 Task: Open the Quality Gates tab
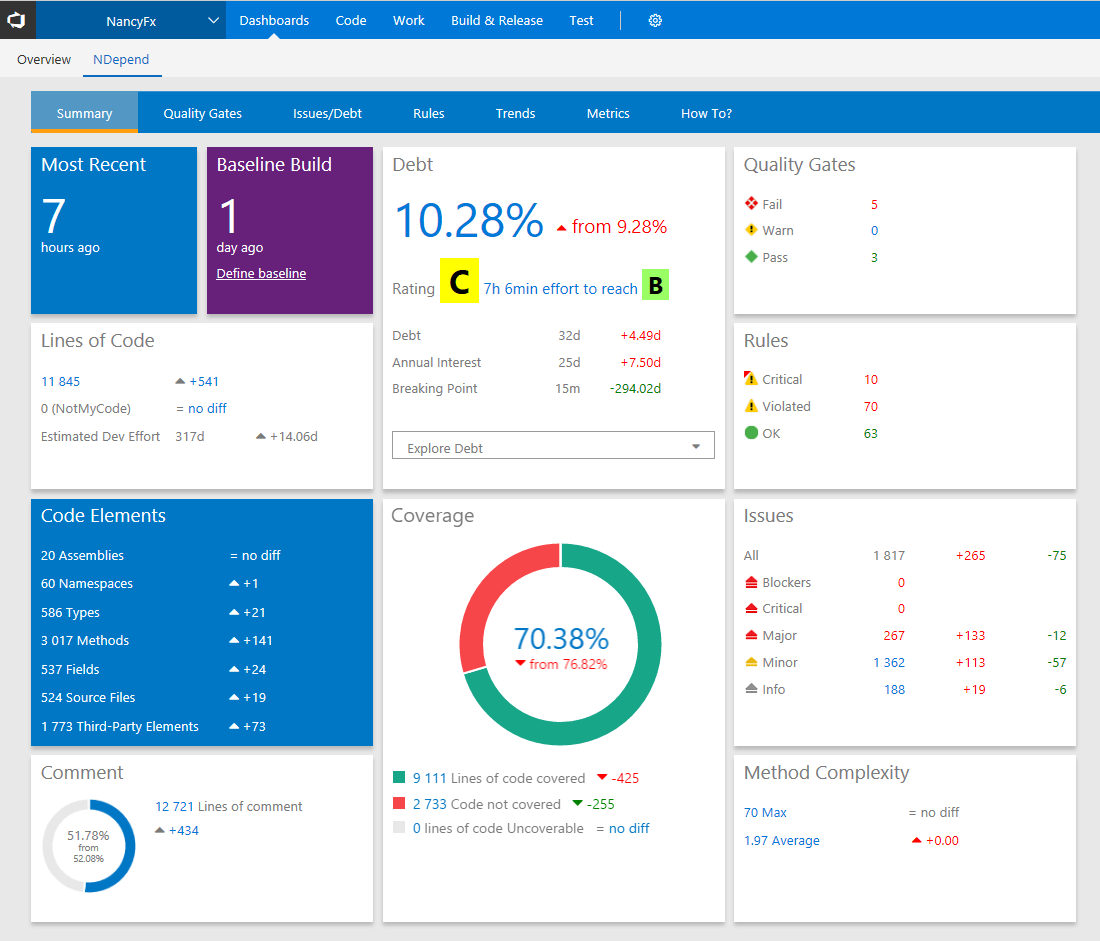(202, 113)
